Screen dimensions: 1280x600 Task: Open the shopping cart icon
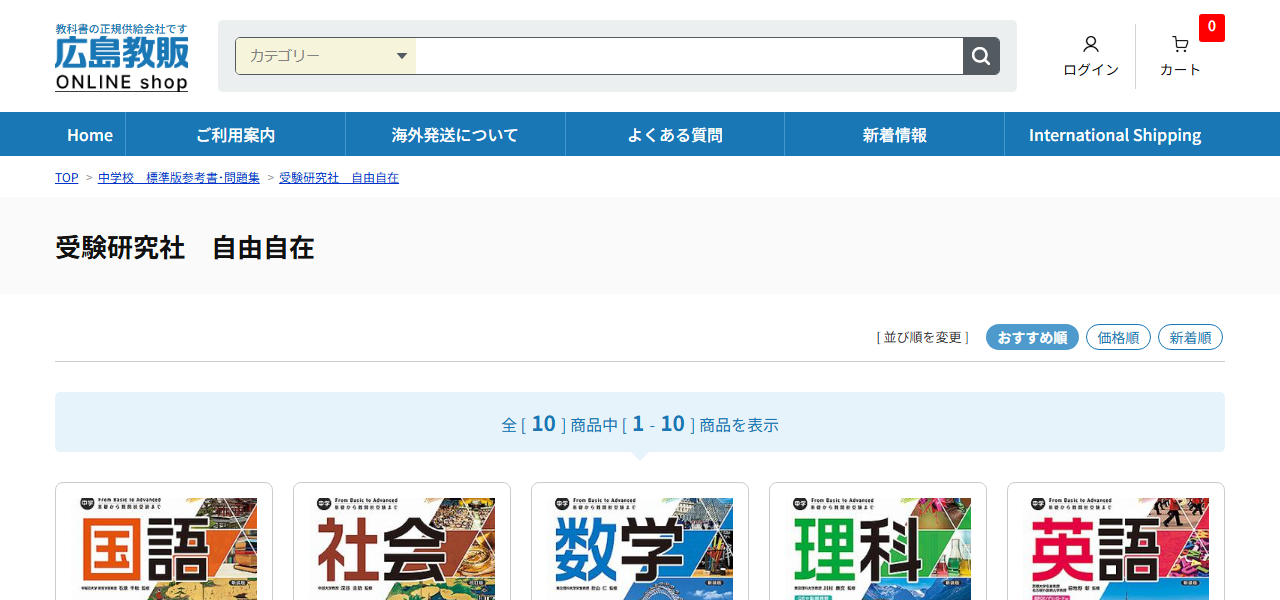(x=1180, y=44)
